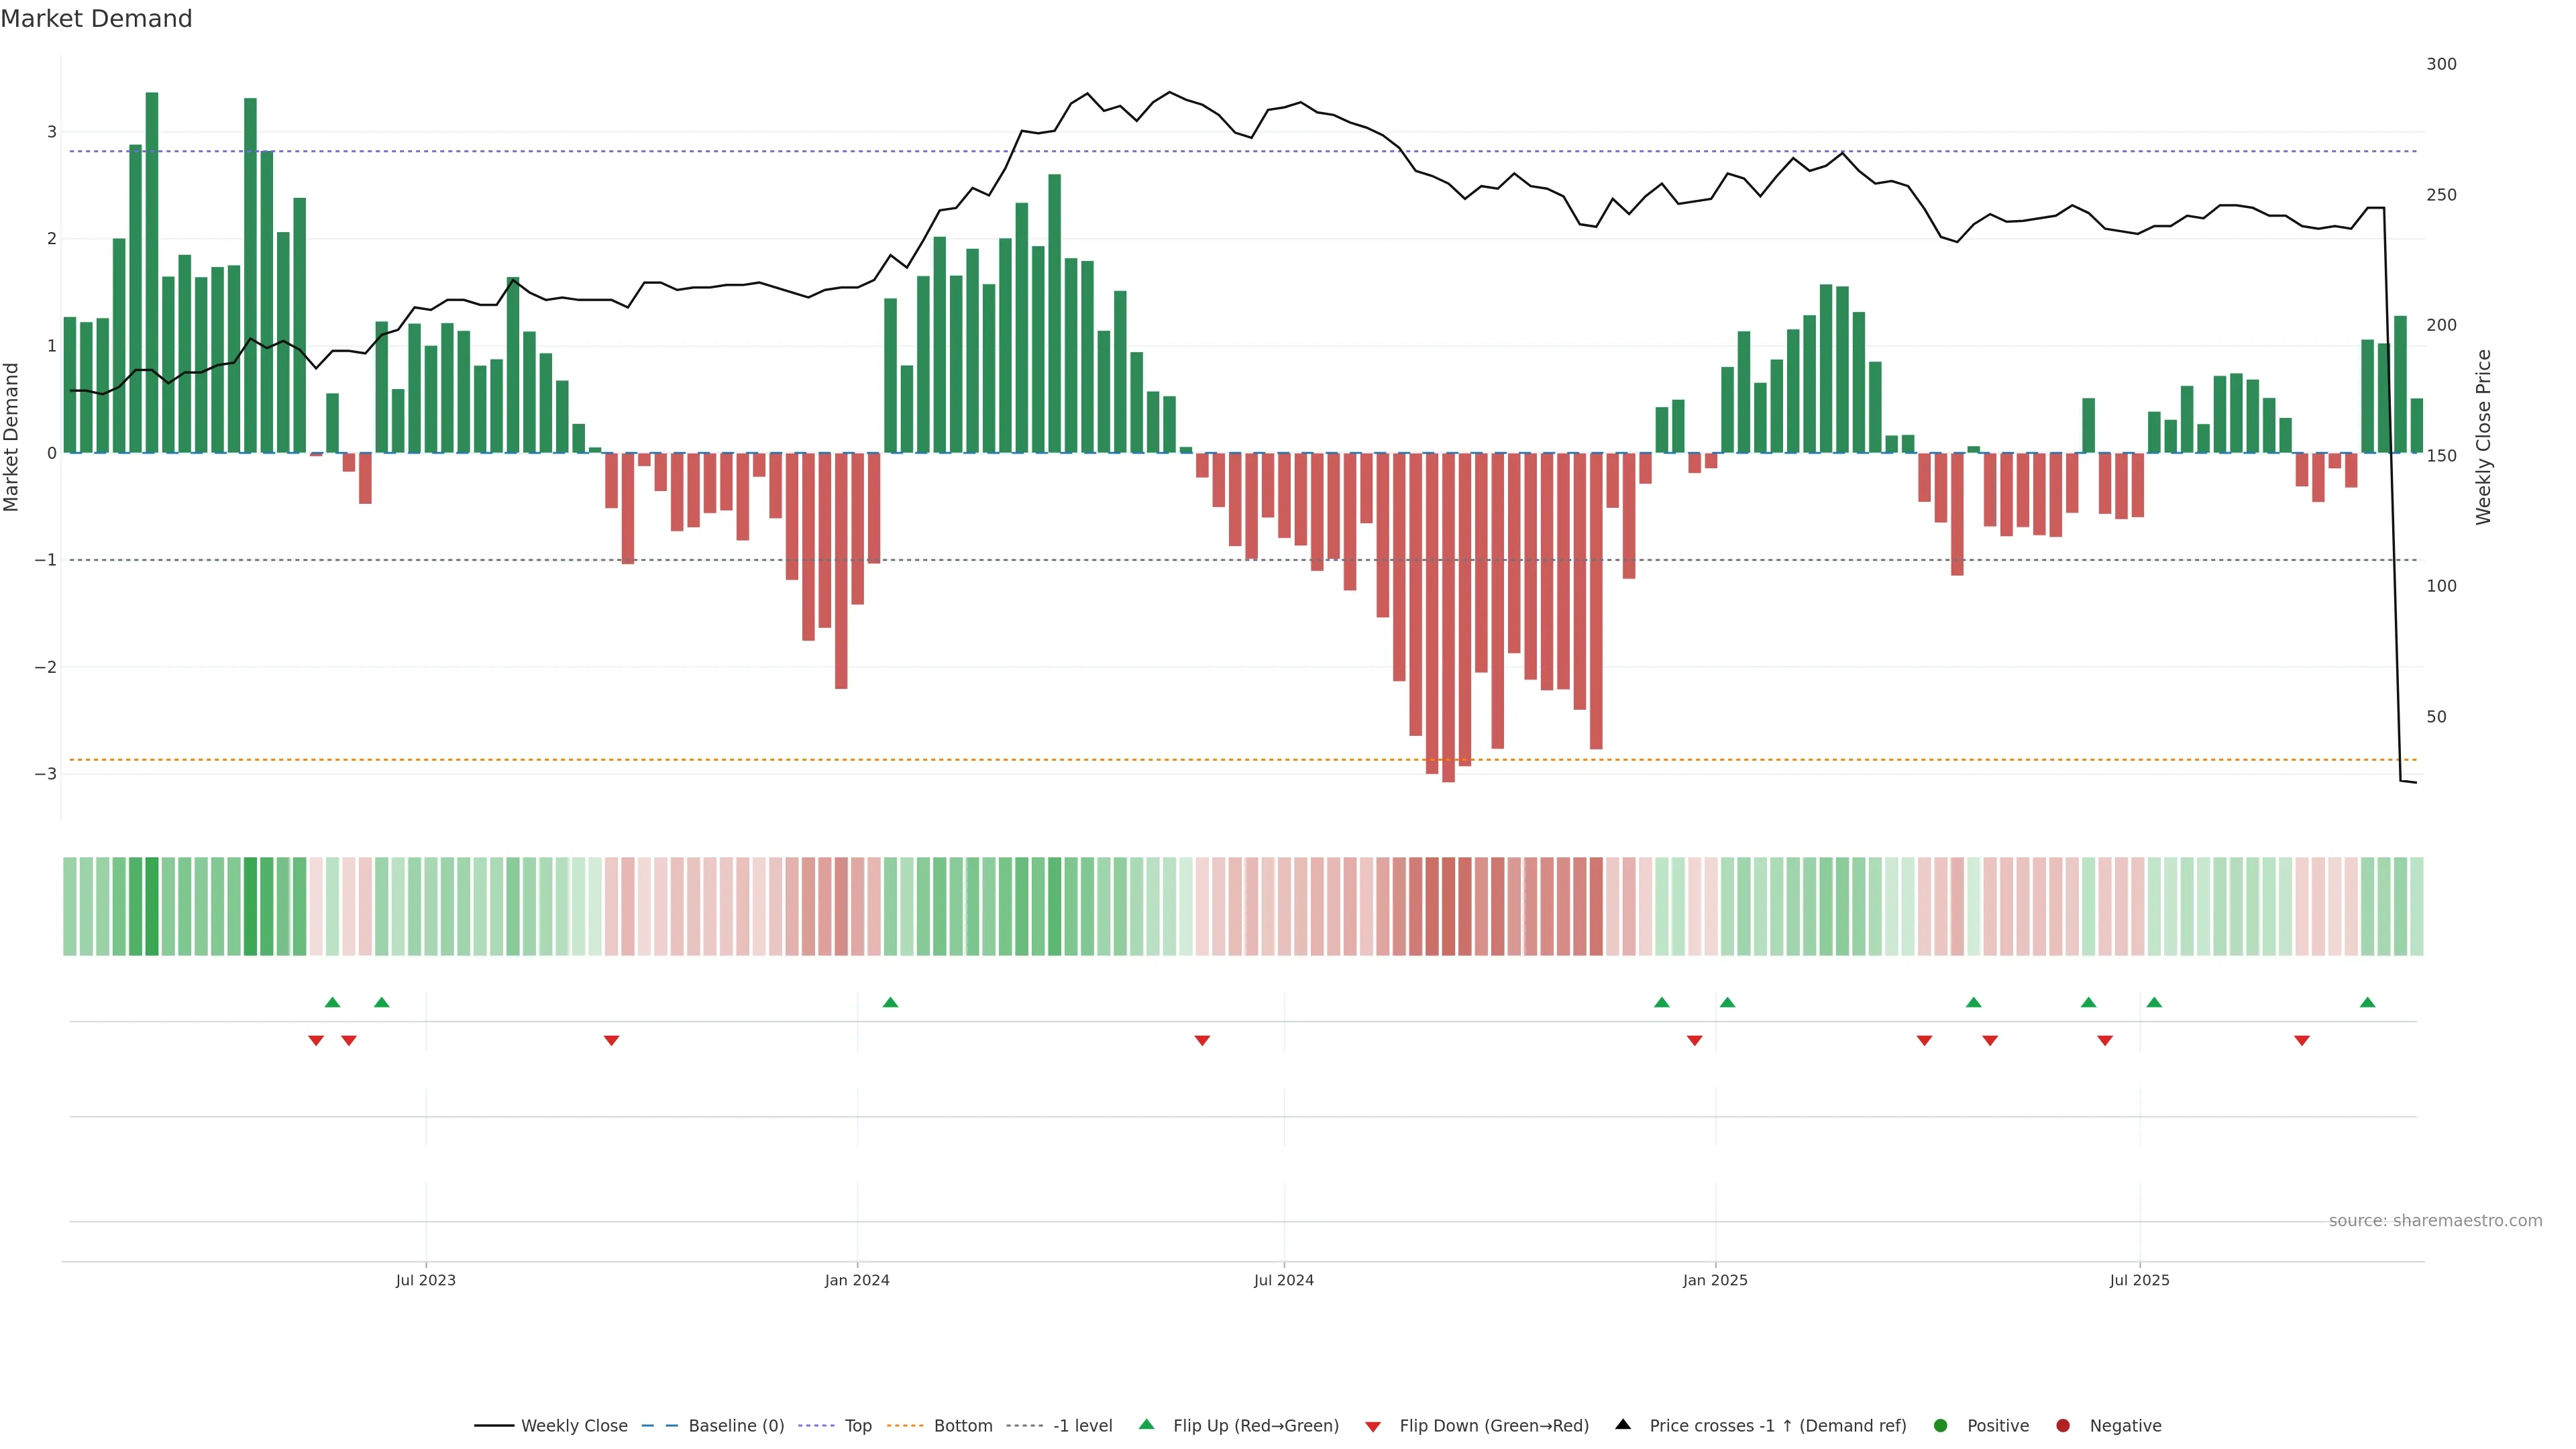The image size is (2576, 1449).
Task: Click the Jan 2025 x-axis label
Action: tap(1715, 1280)
